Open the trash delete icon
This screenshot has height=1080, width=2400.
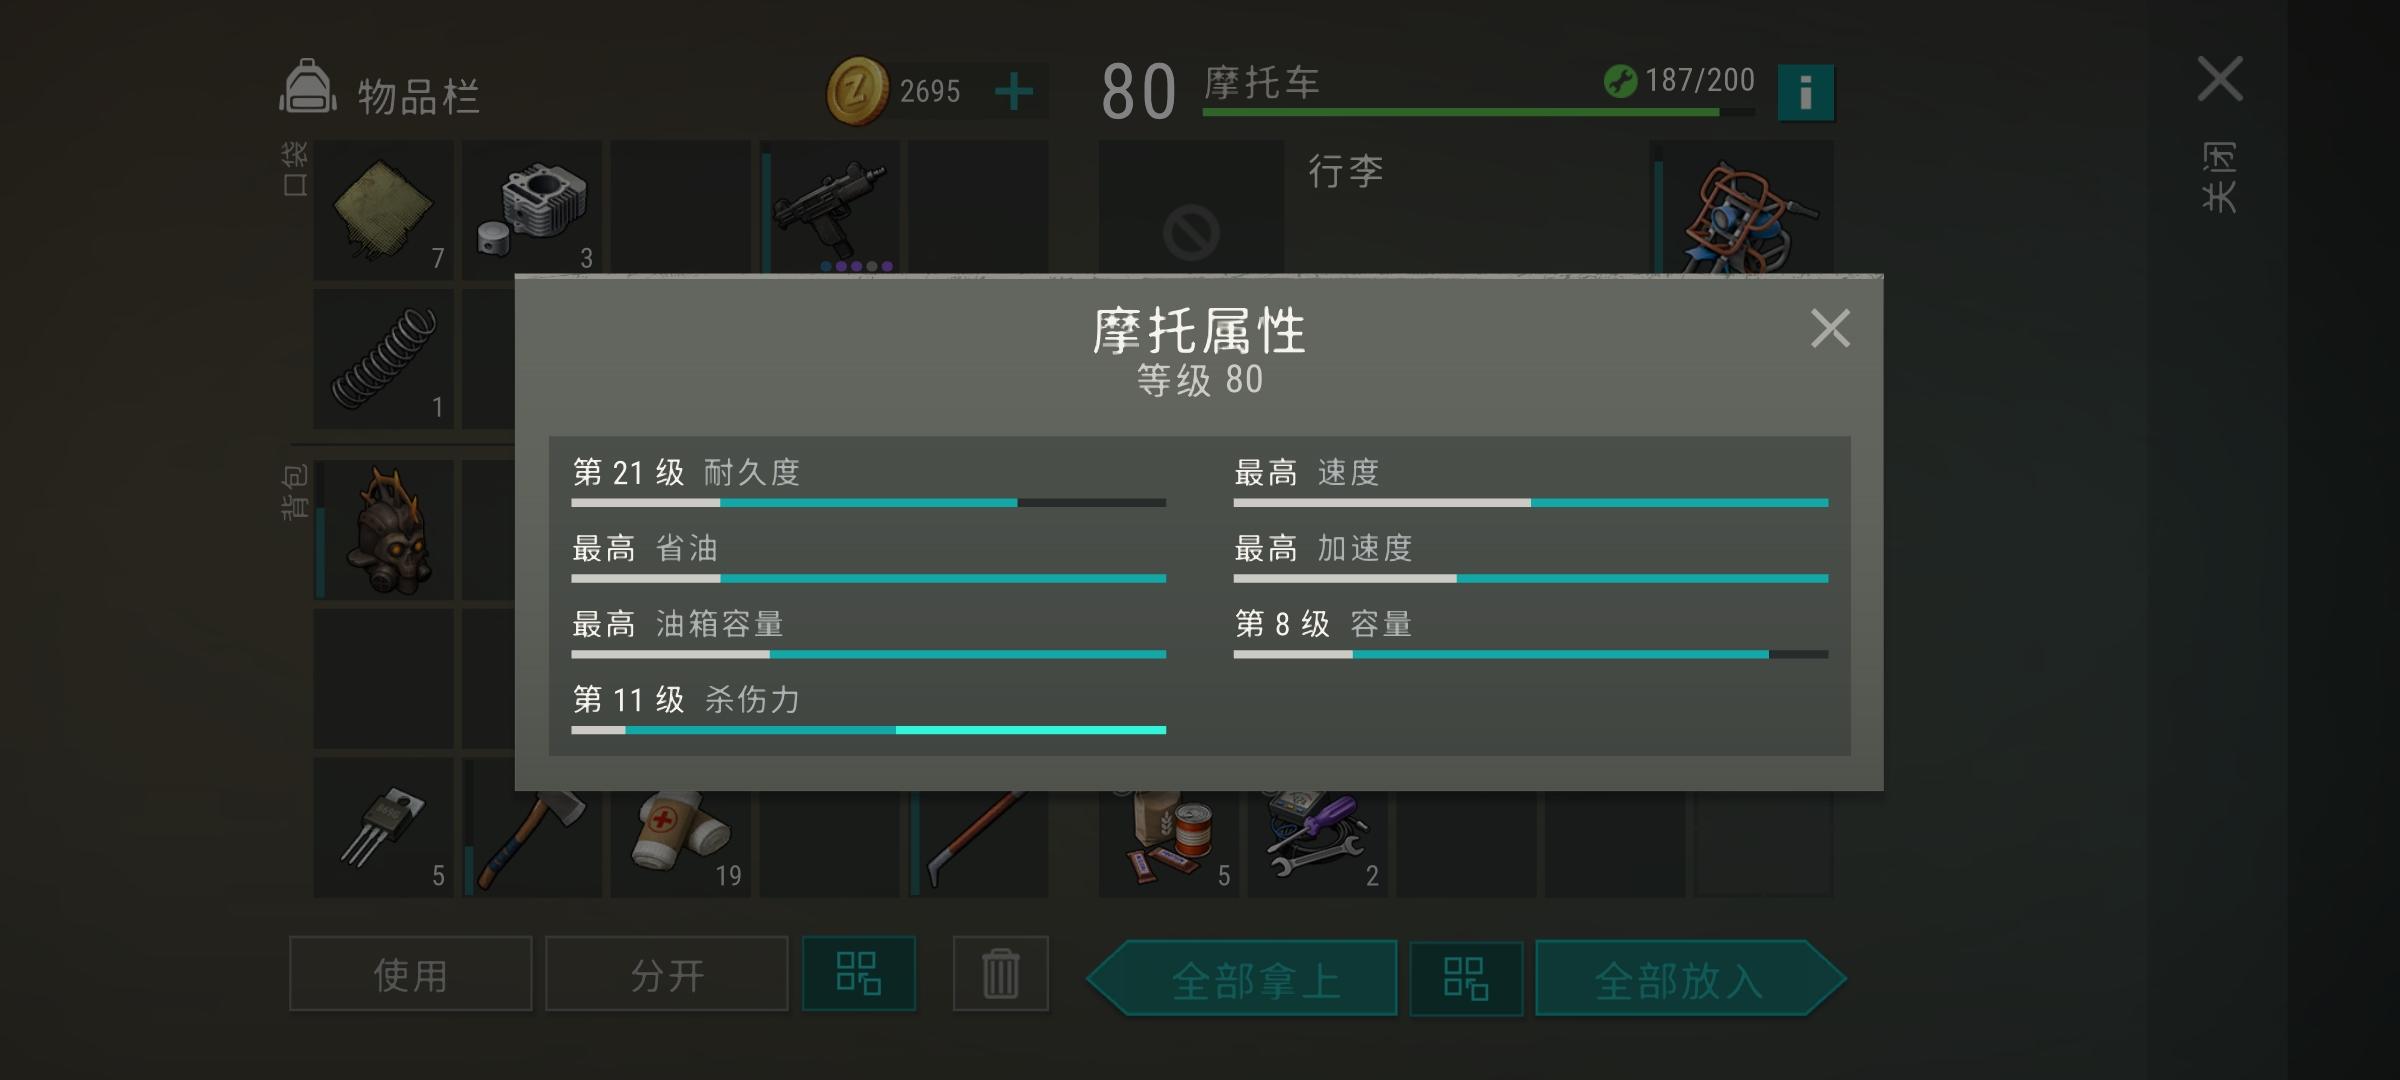(x=1000, y=973)
